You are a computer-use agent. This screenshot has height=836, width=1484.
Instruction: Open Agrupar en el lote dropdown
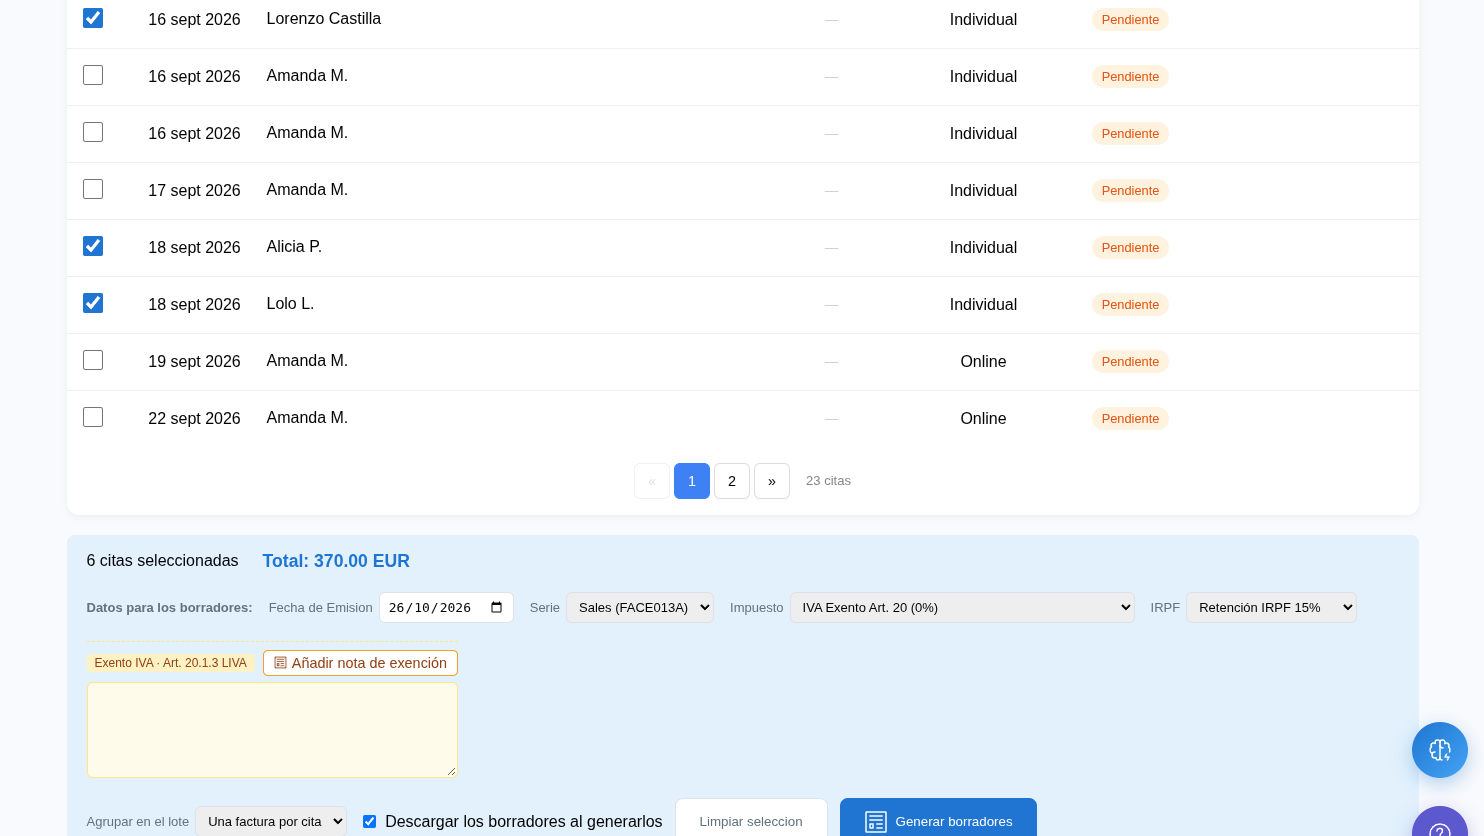coord(271,822)
